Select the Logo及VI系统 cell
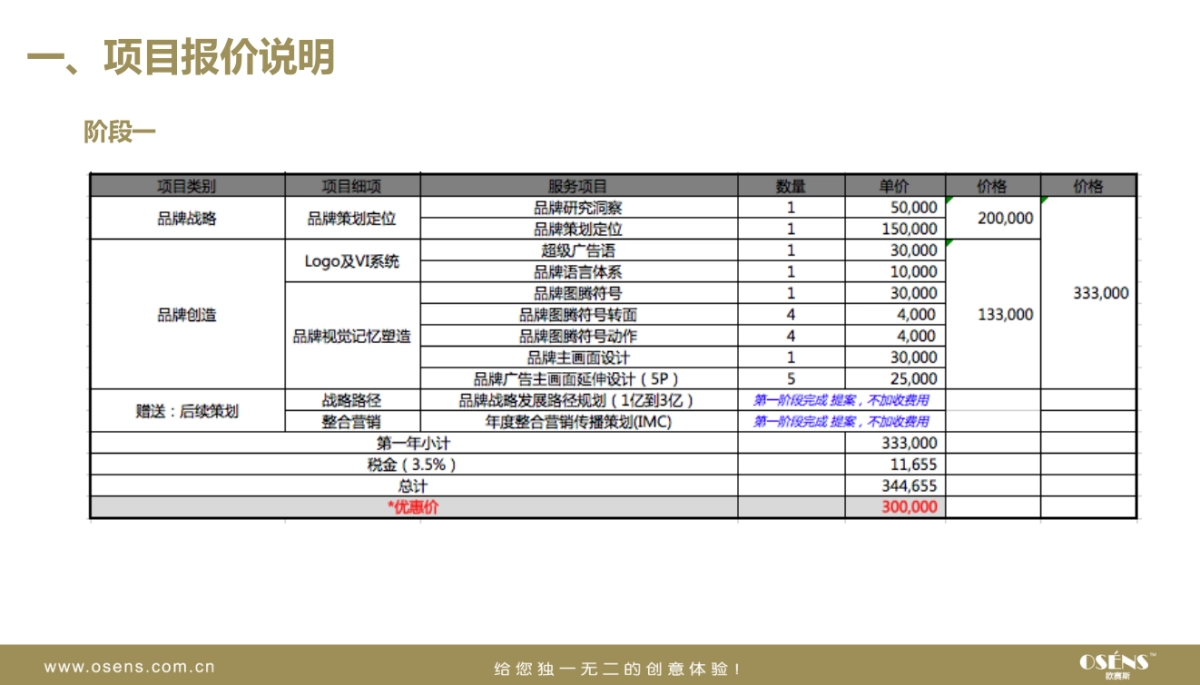This screenshot has width=1200, height=685. (352, 260)
